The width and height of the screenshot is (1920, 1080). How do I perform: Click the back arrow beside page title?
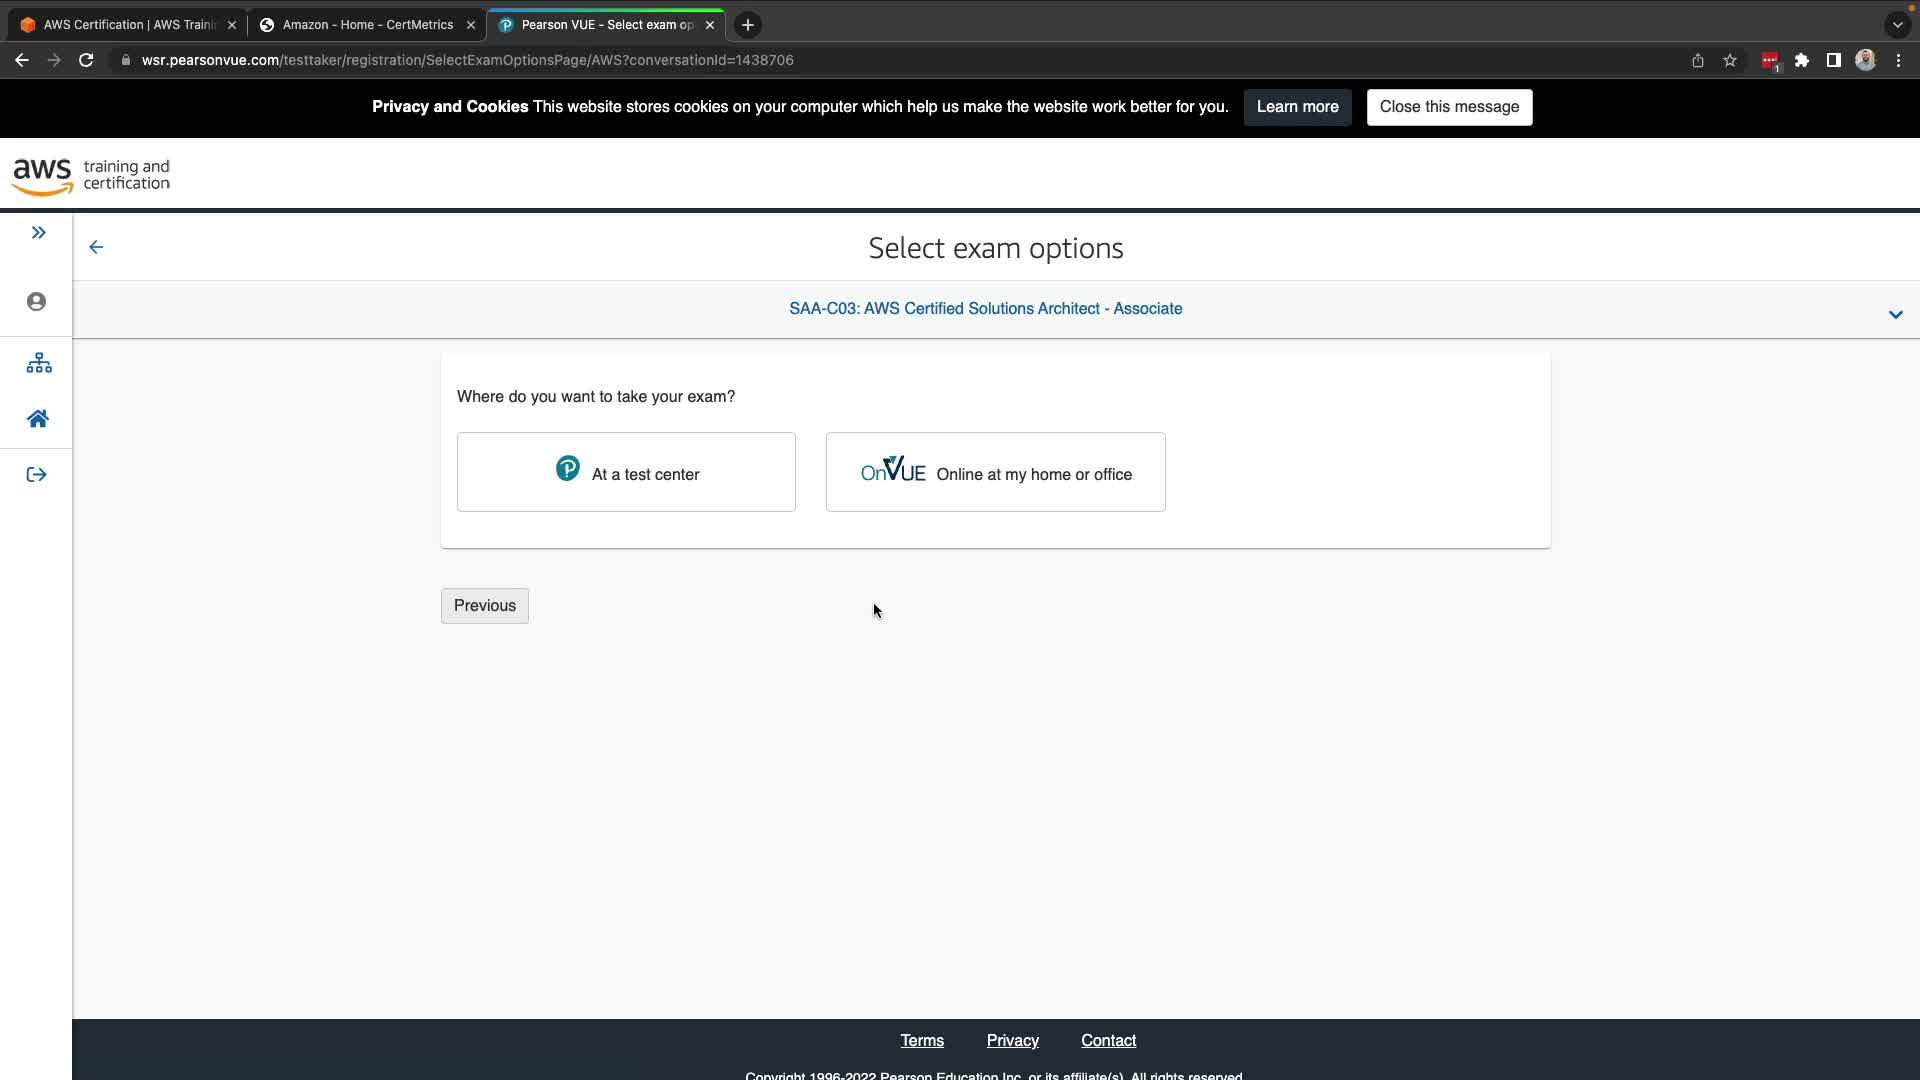click(x=96, y=247)
